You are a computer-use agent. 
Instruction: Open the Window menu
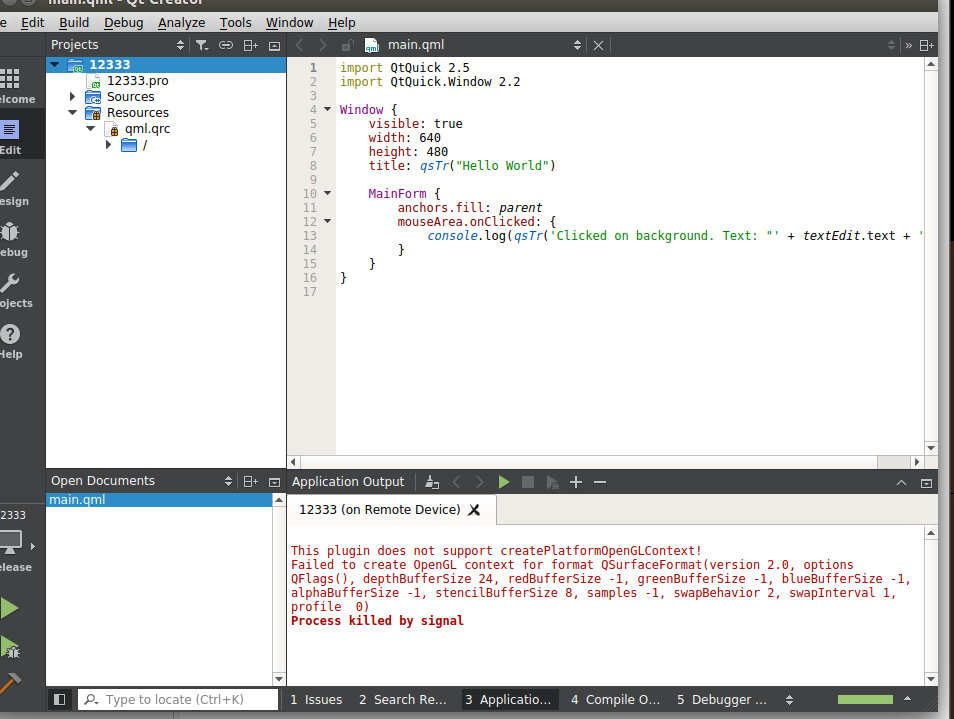(290, 23)
